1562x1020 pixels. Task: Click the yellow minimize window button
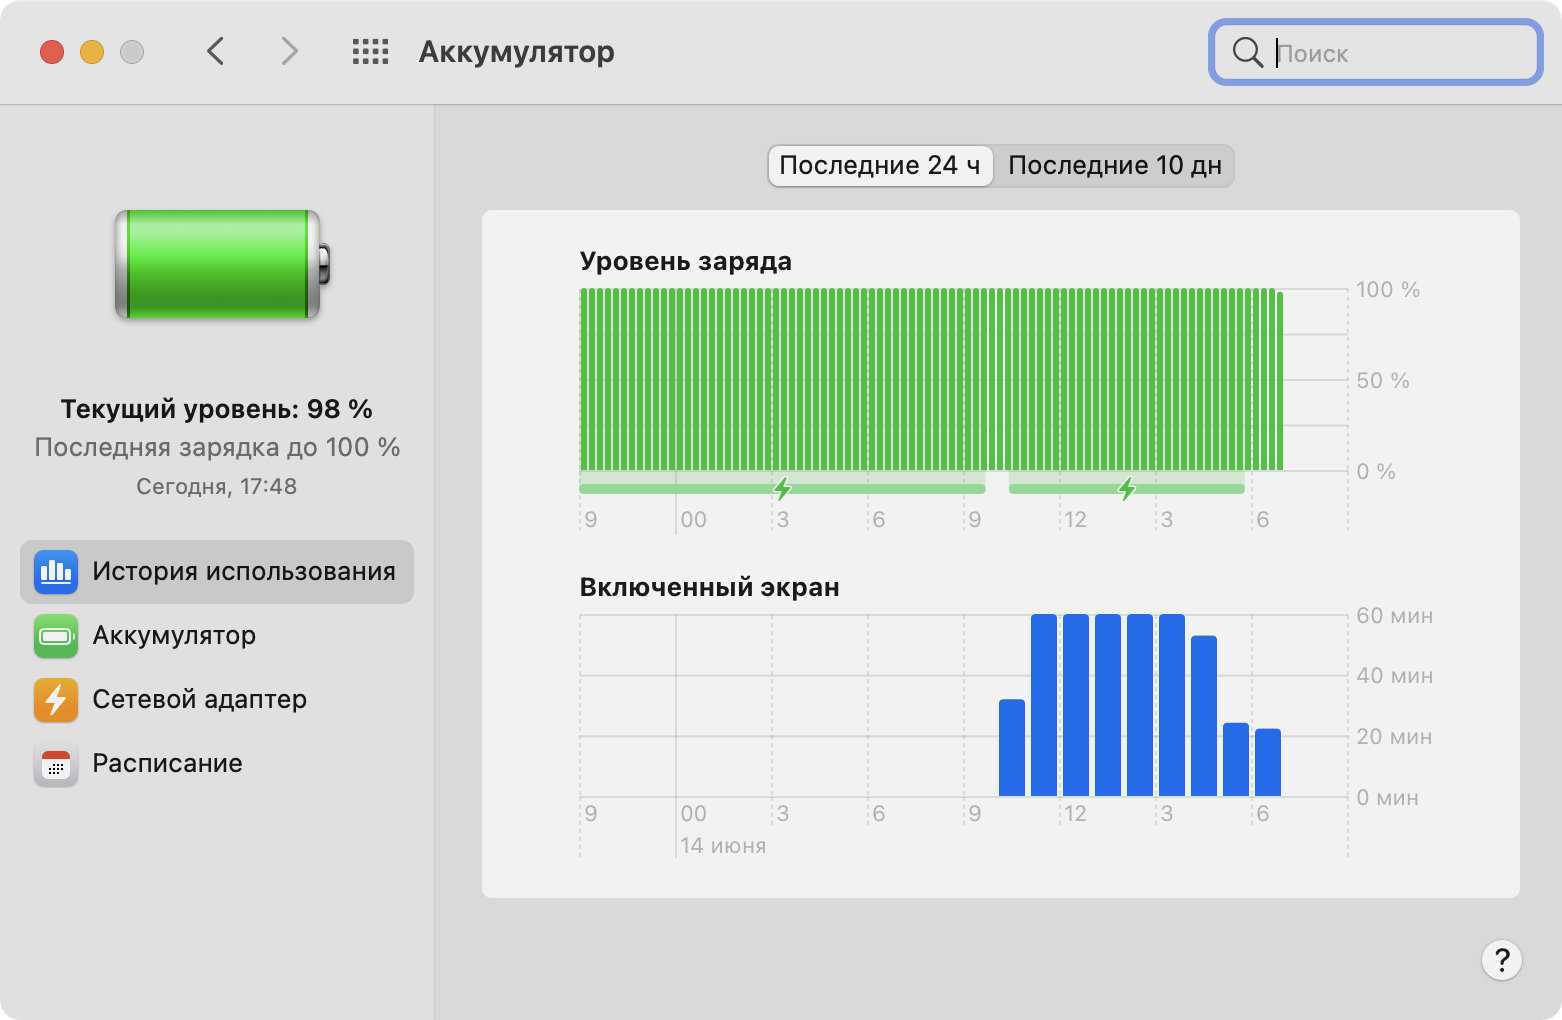coord(92,52)
